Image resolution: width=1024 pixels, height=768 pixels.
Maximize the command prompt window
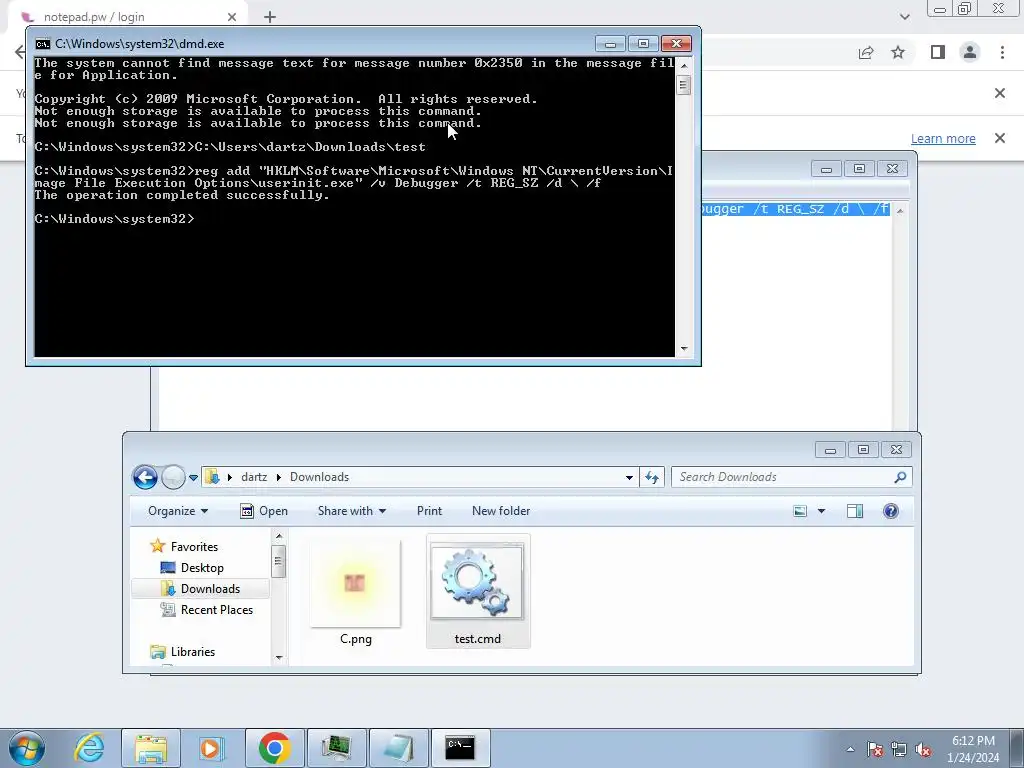point(643,44)
